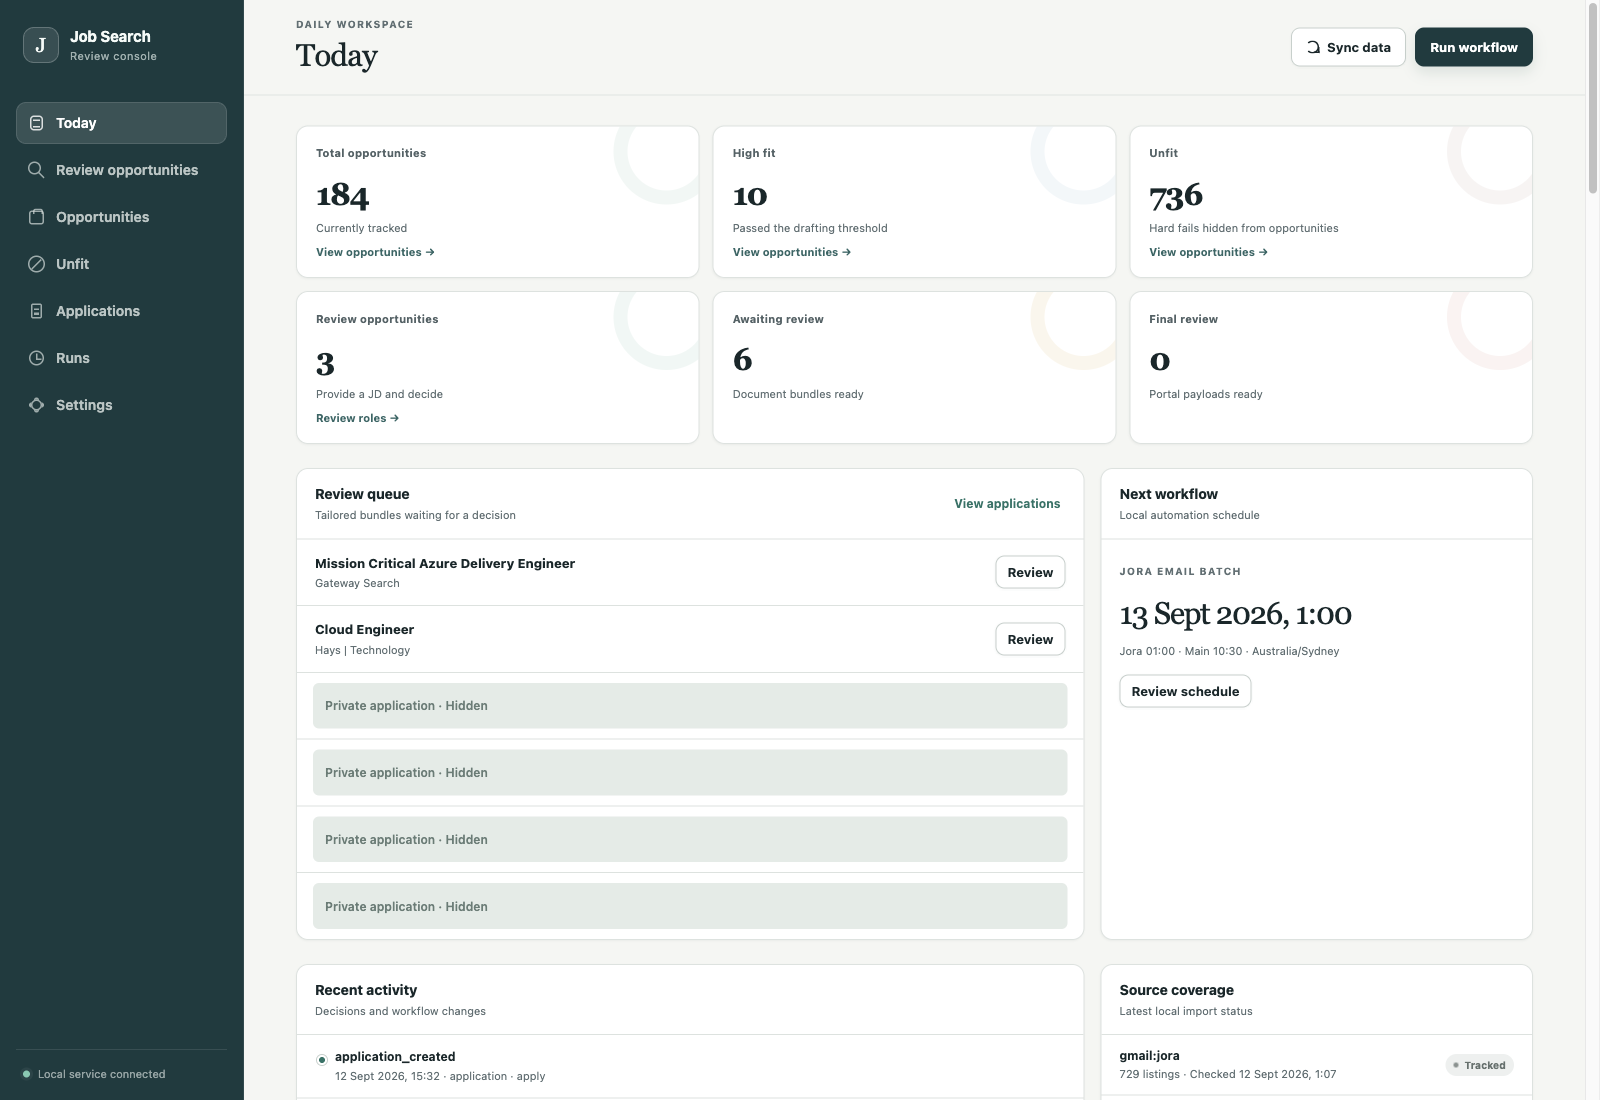This screenshot has height=1100, width=1600.
Task: Open Settings from the sidebar
Action: [x=121, y=405]
